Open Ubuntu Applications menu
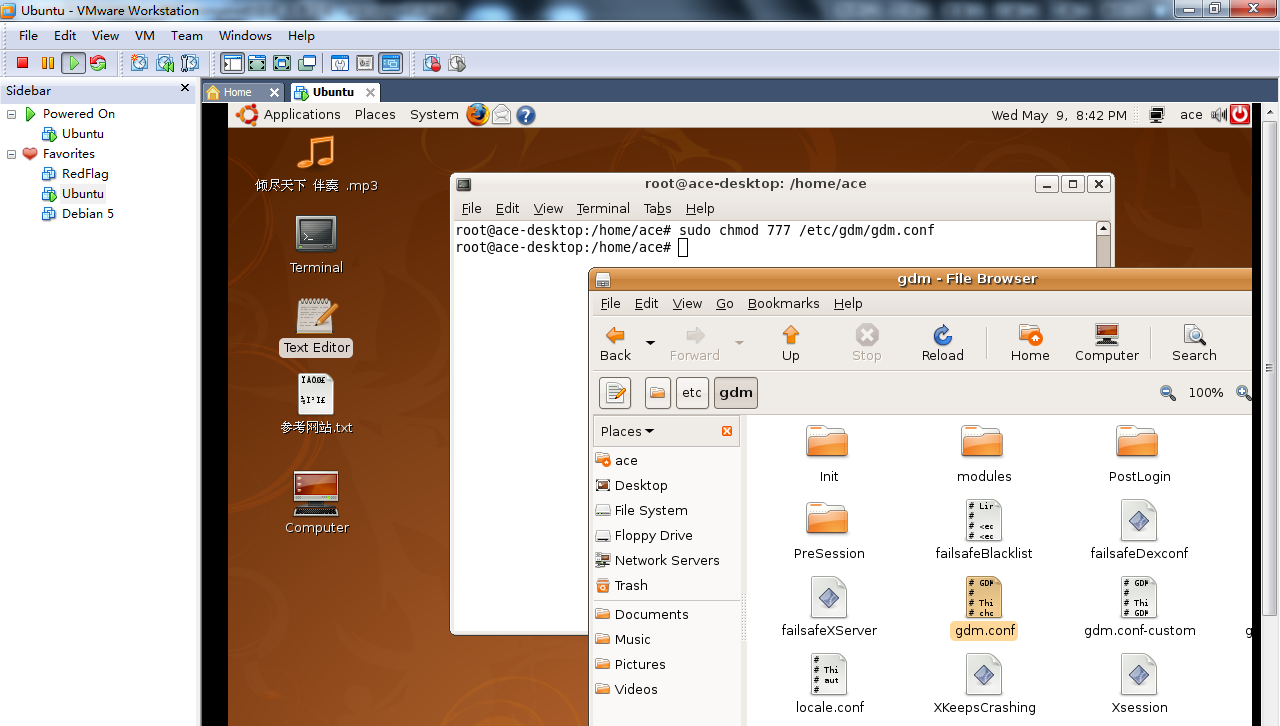The image size is (1280, 726). tap(302, 114)
